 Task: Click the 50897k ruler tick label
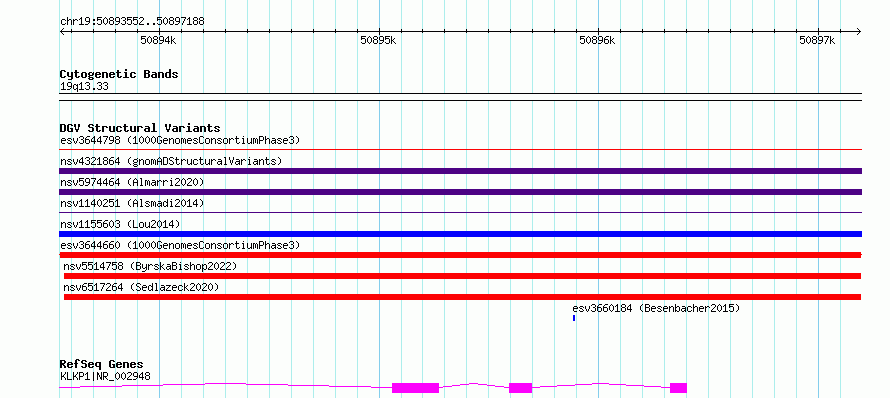(817, 40)
